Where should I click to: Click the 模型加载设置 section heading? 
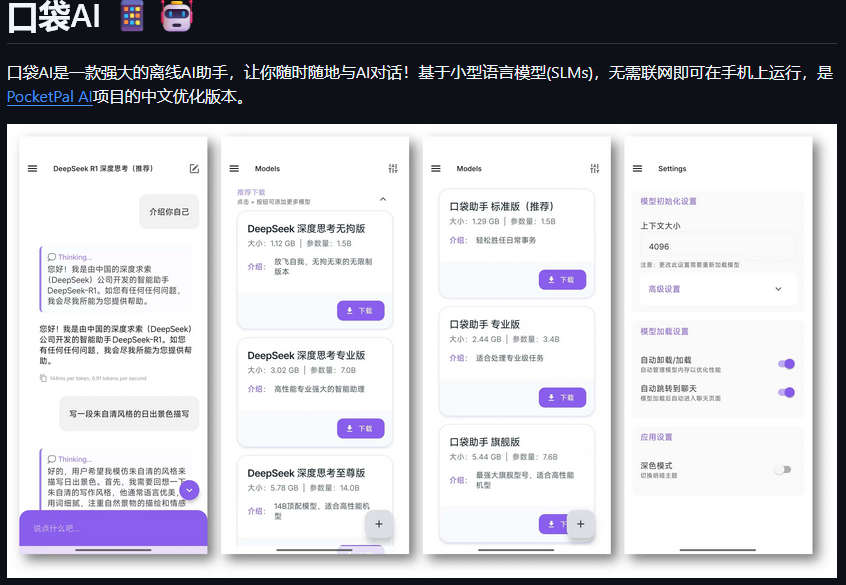[664, 331]
